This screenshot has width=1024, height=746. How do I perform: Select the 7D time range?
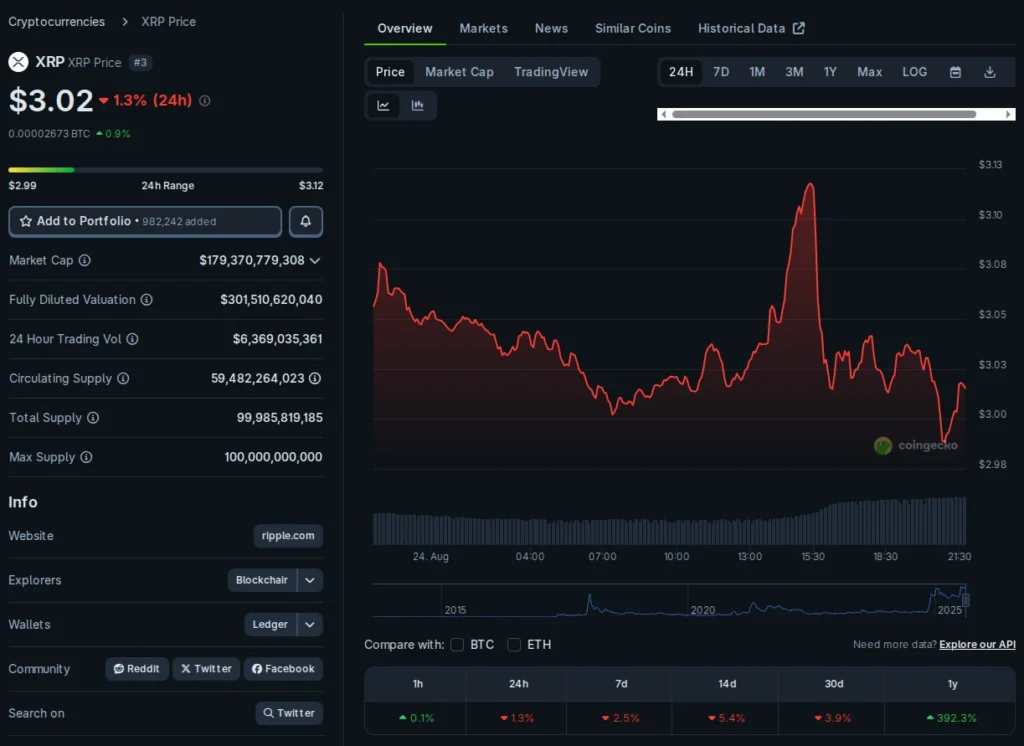point(721,72)
